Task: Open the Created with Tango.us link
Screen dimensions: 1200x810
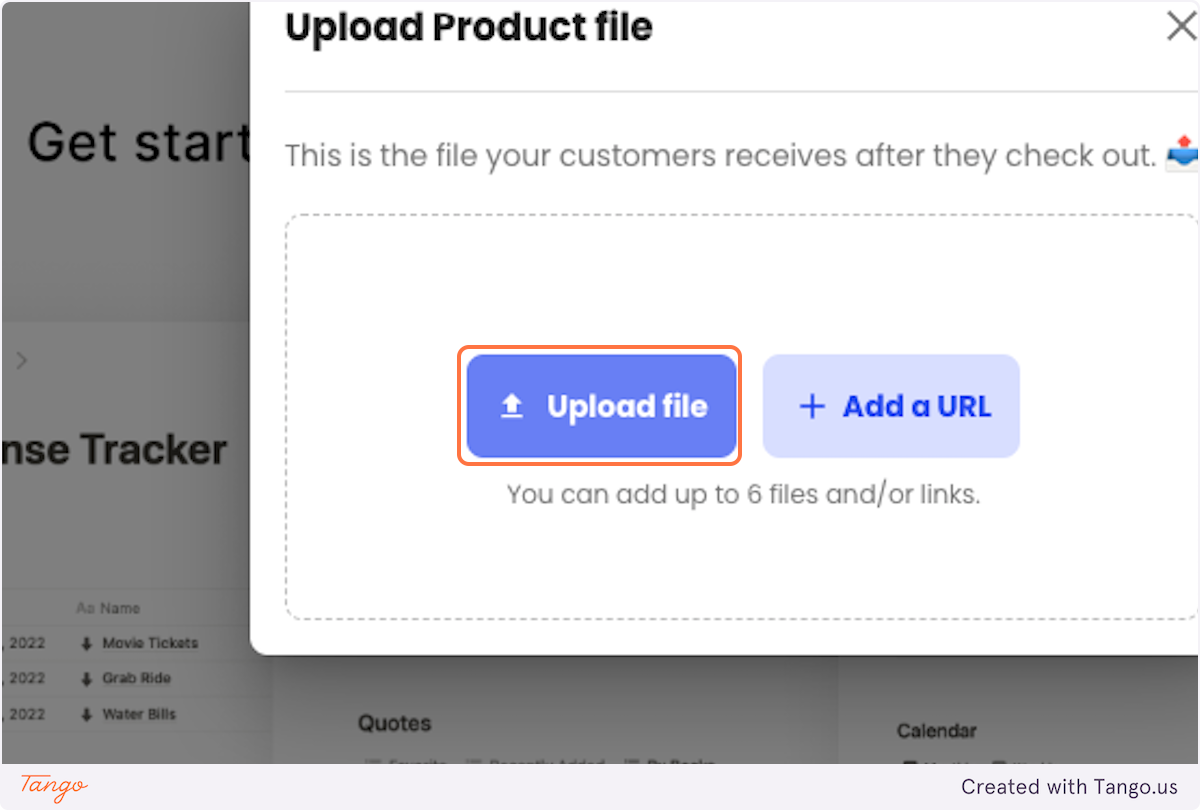Action: pyautogui.click(x=1070, y=787)
